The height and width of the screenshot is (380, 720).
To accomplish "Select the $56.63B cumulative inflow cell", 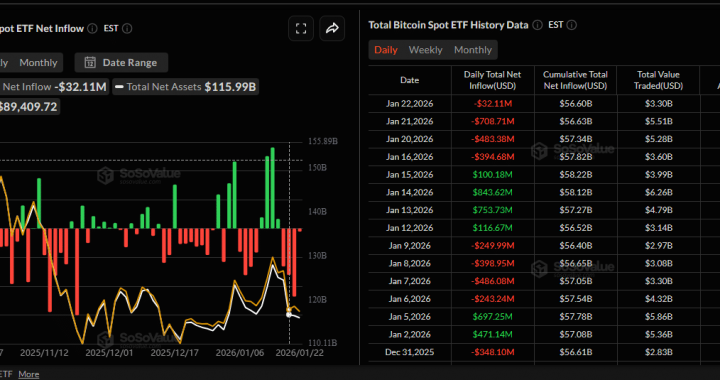I will pos(575,121).
